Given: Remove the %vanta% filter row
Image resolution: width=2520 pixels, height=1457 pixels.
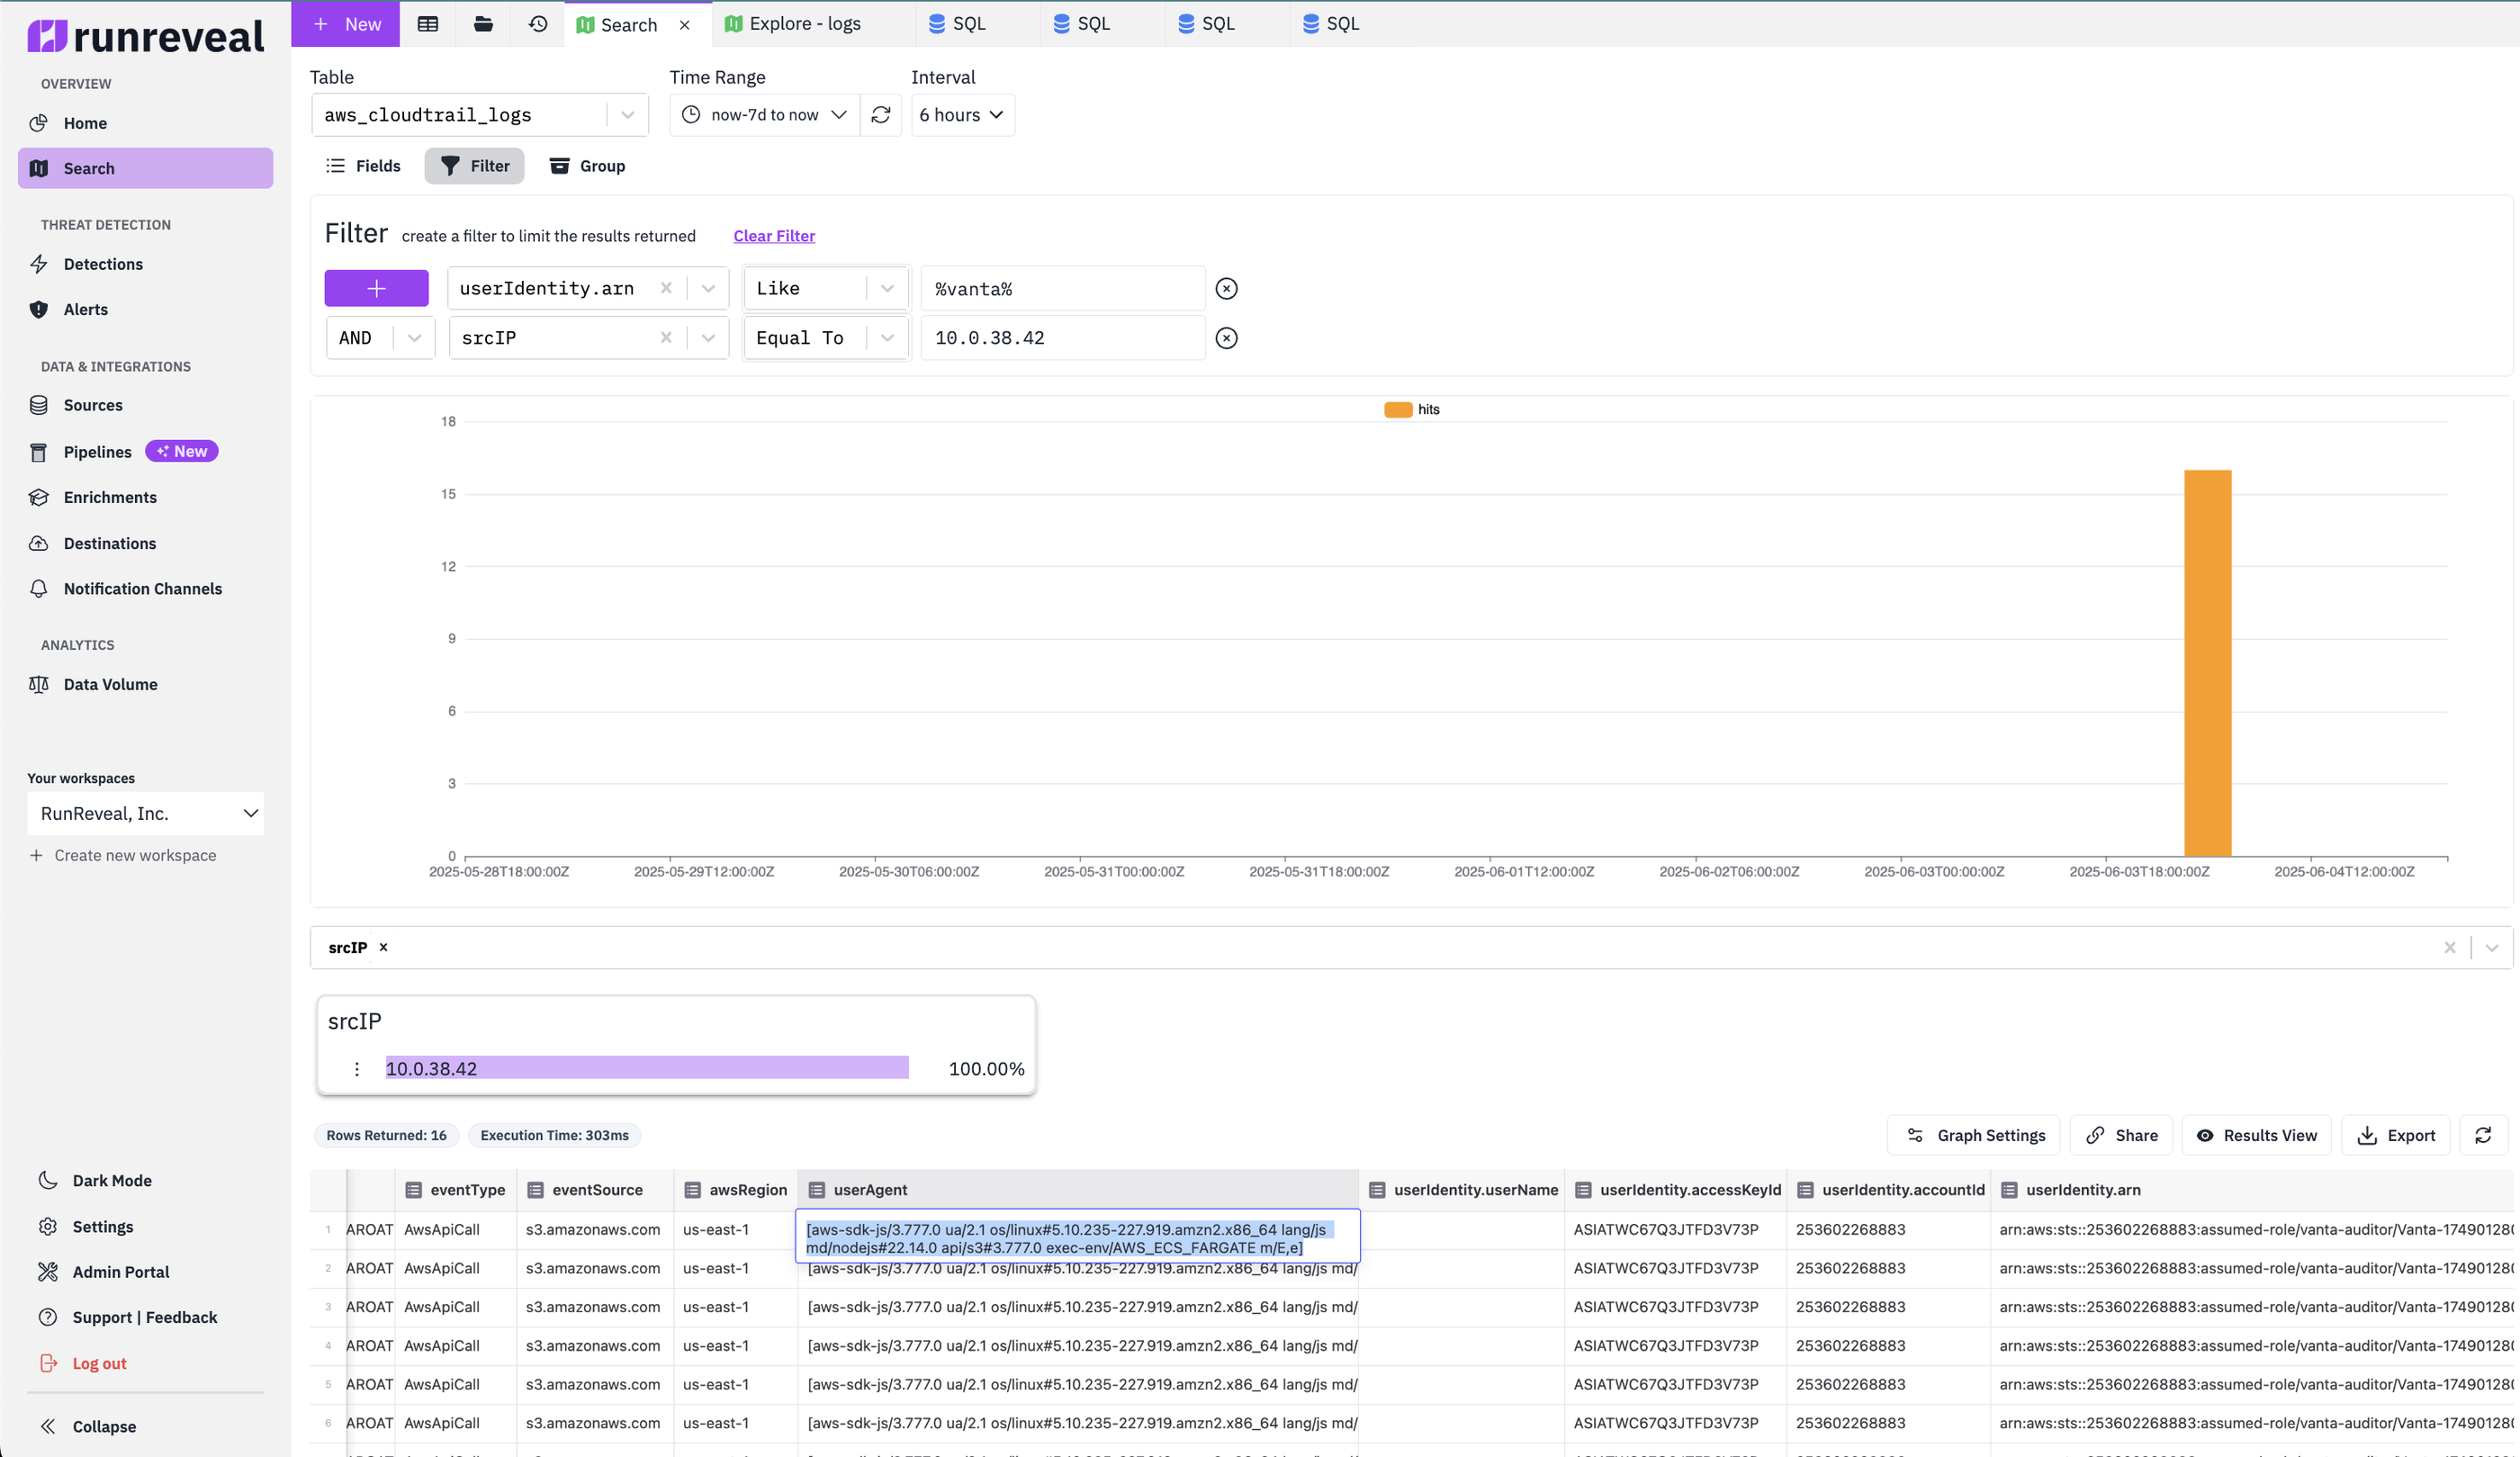Looking at the screenshot, I should (x=1226, y=289).
